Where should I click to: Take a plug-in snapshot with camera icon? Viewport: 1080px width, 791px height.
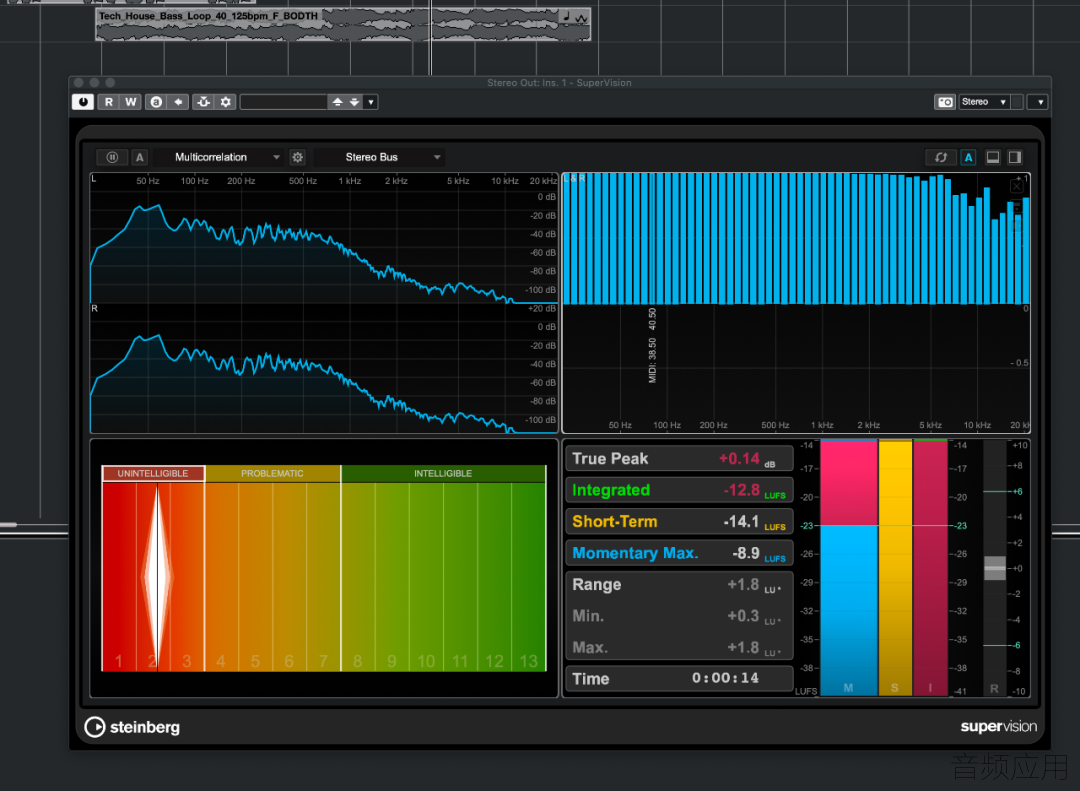(x=945, y=102)
